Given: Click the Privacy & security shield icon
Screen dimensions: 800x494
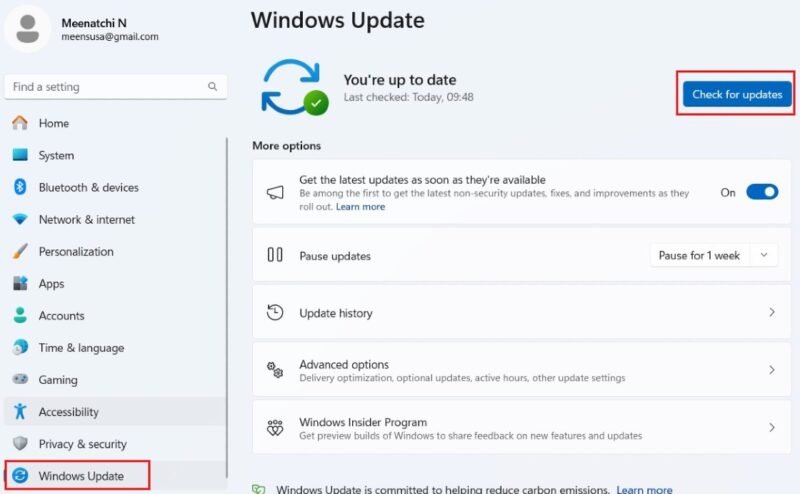Looking at the screenshot, I should (x=20, y=443).
